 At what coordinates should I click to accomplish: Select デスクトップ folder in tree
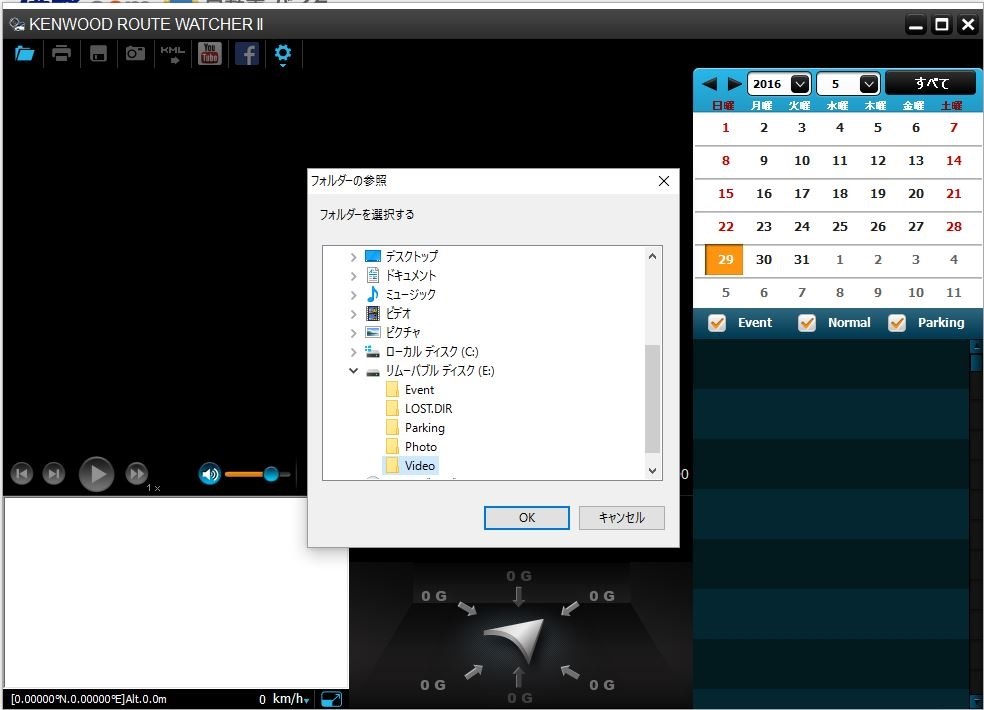coord(411,257)
